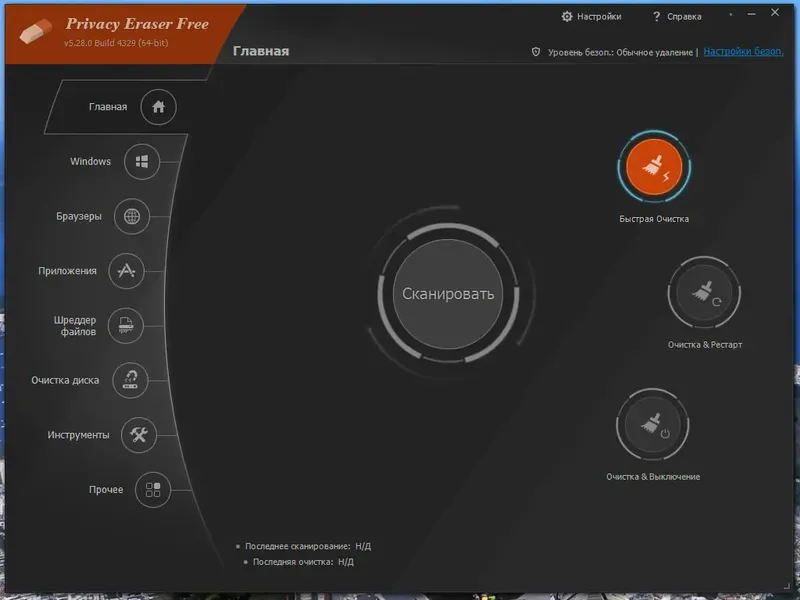The height and width of the screenshot is (600, 800).
Task: Open the Приложения app icon
Action: [x=126, y=271]
